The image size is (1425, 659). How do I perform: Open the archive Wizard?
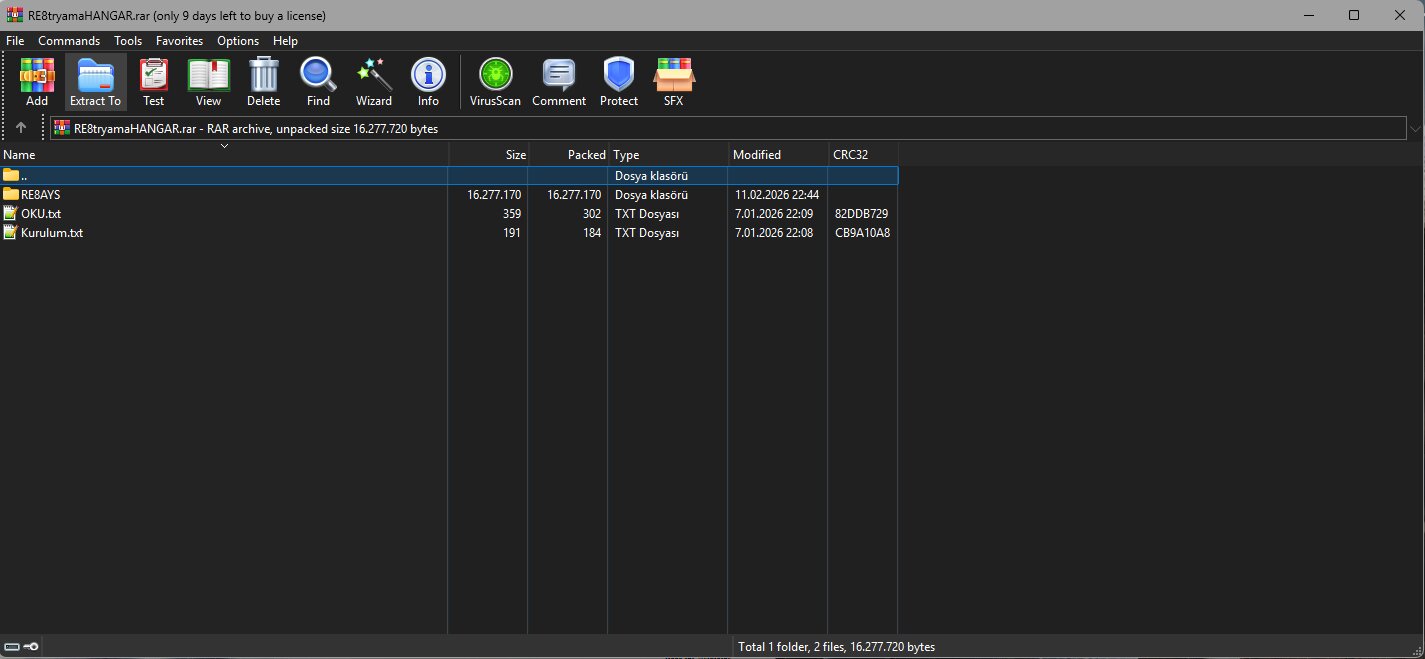373,81
